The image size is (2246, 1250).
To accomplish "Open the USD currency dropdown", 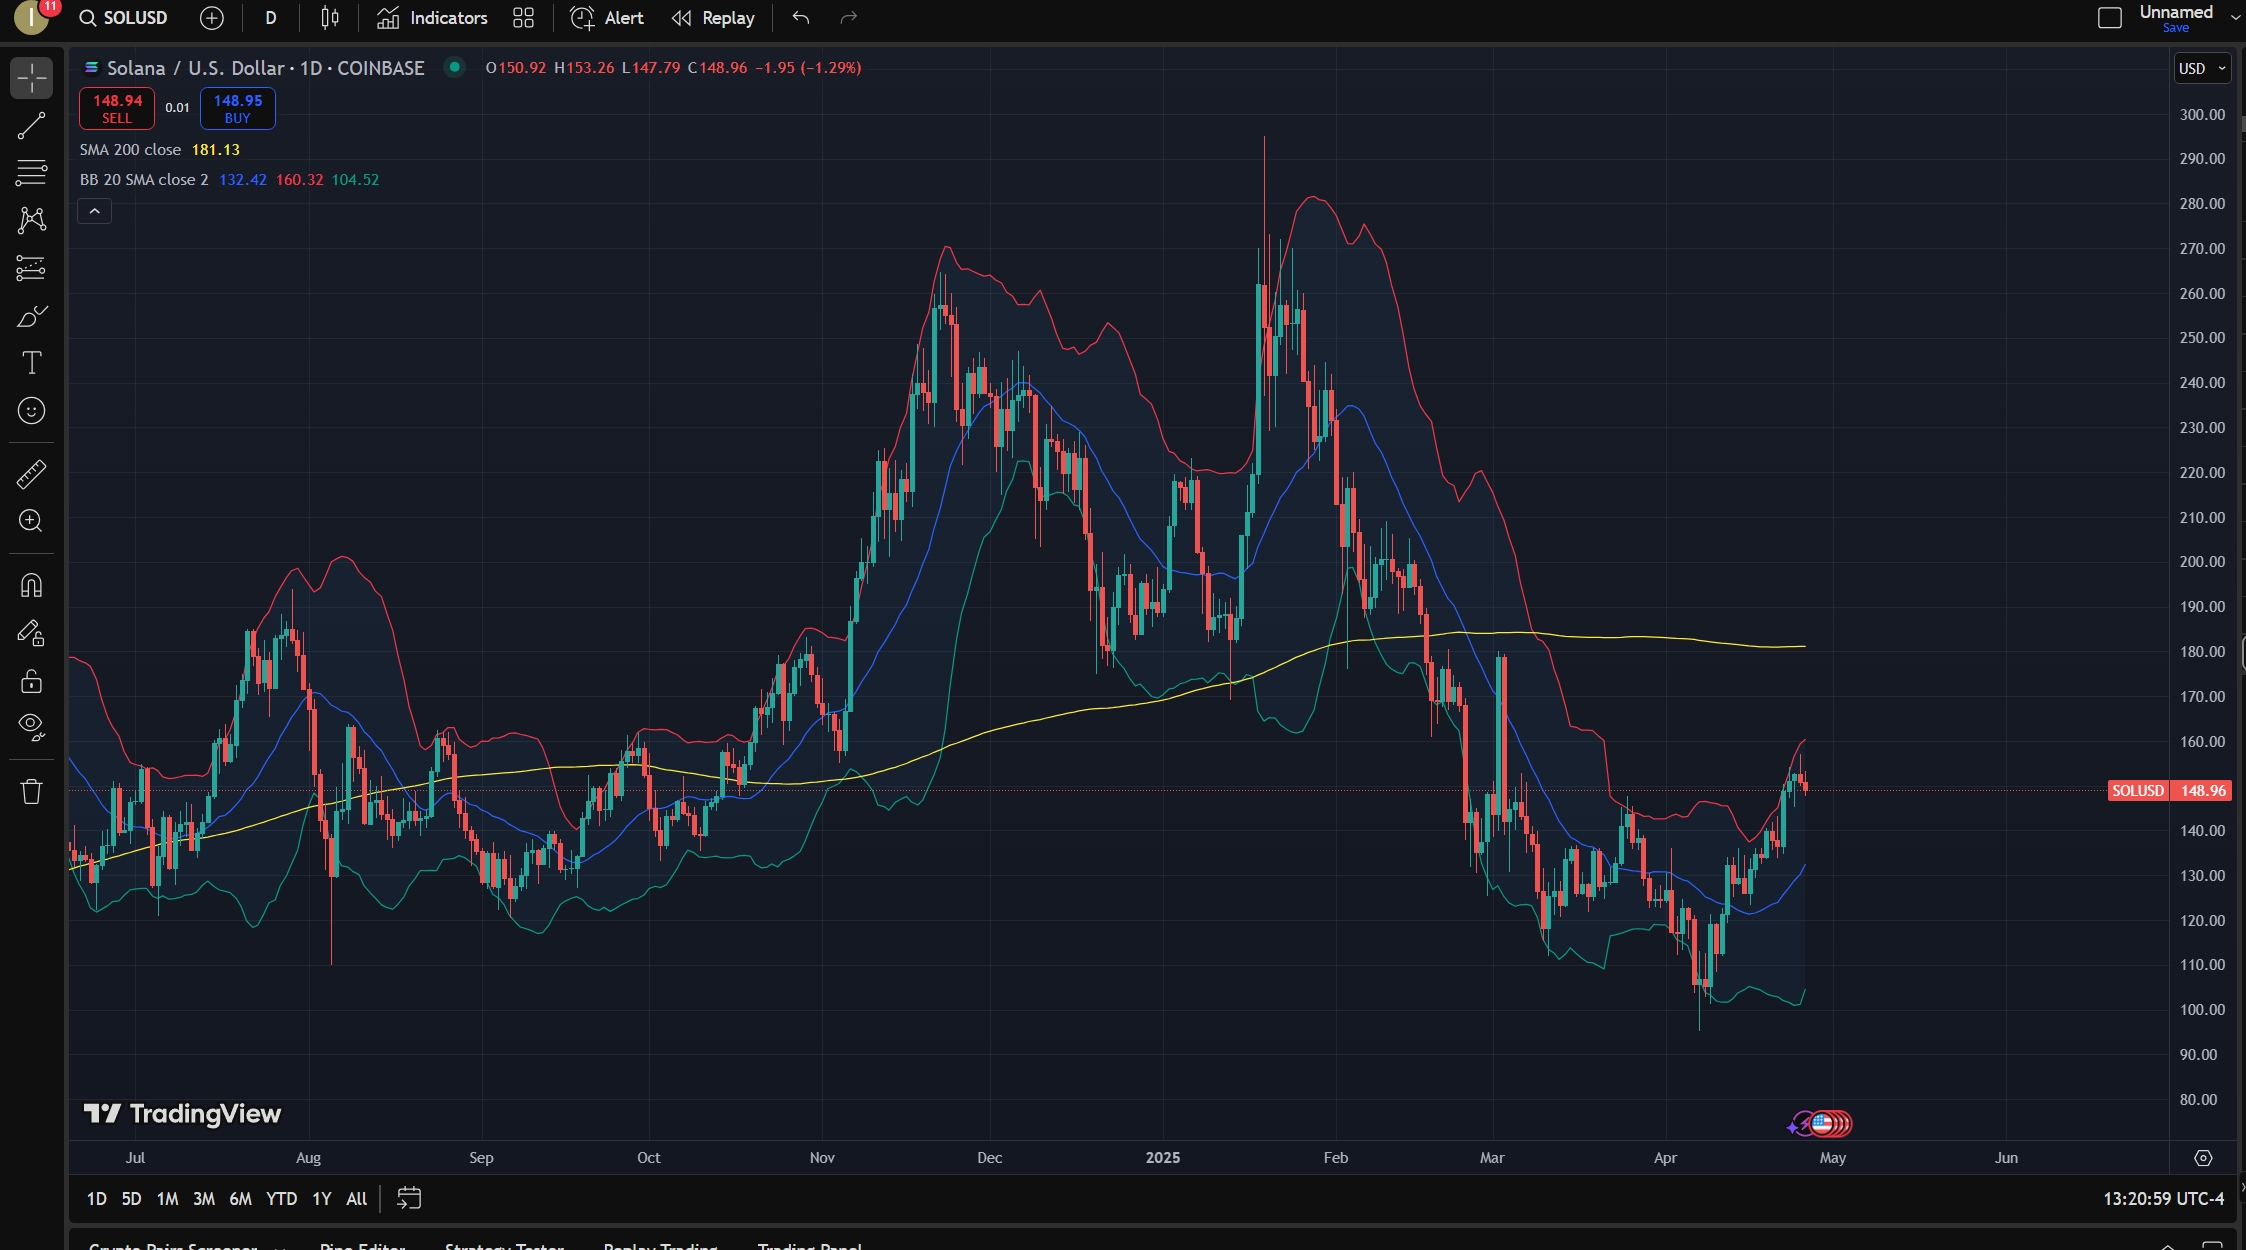I will coord(2203,68).
